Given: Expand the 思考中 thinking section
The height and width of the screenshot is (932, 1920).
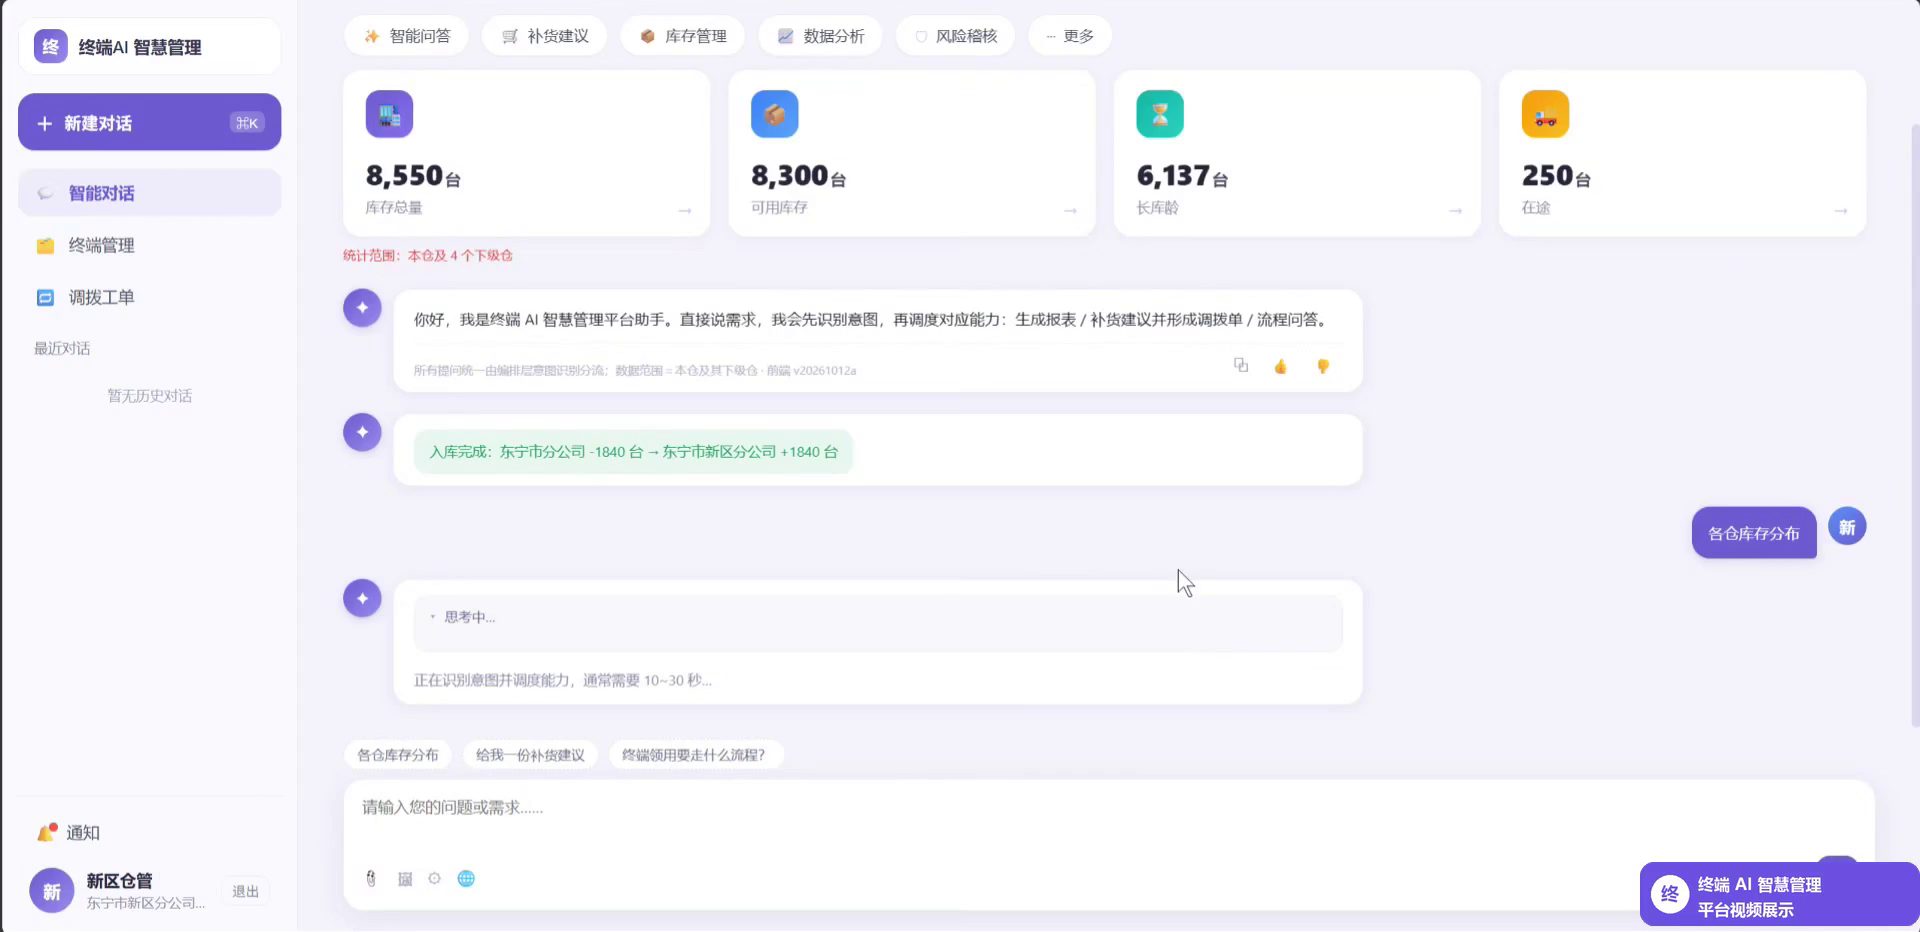Looking at the screenshot, I should [x=878, y=624].
